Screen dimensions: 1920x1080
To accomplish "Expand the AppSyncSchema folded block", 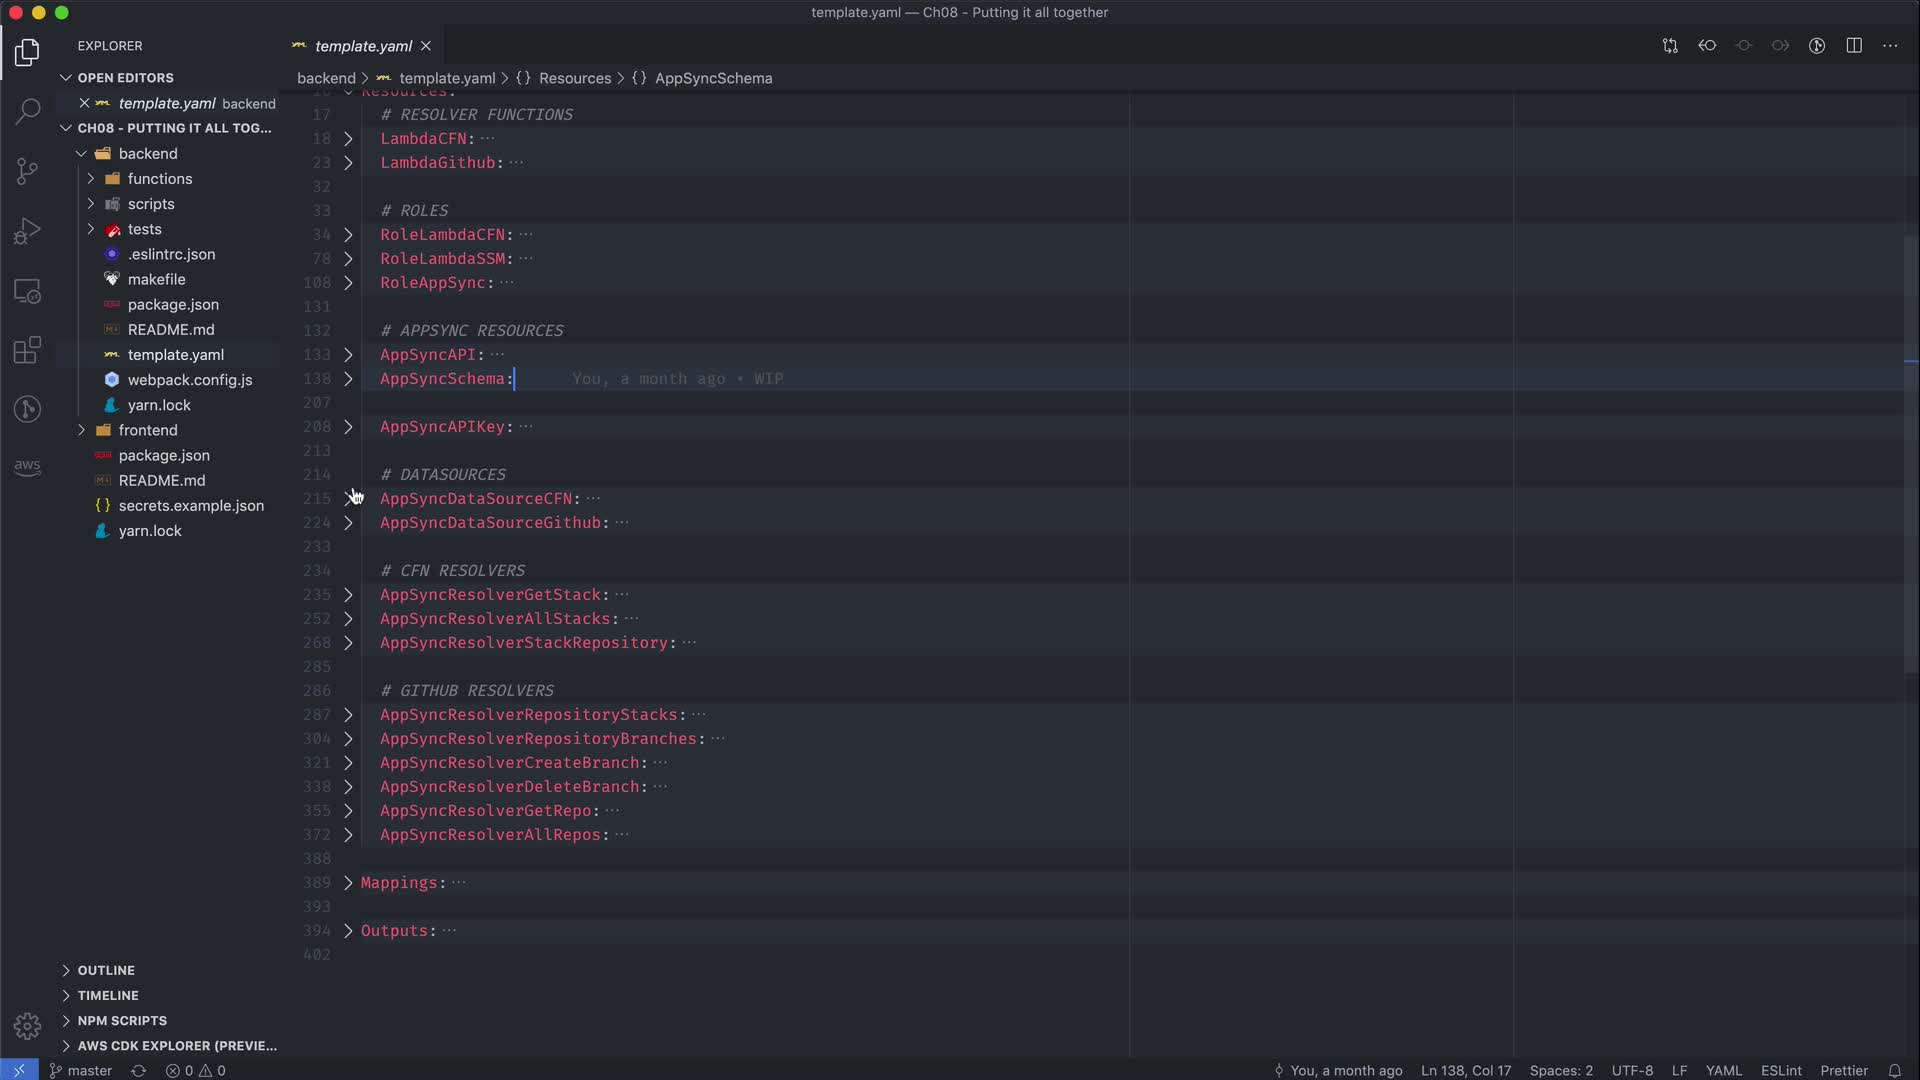I will 348,379.
